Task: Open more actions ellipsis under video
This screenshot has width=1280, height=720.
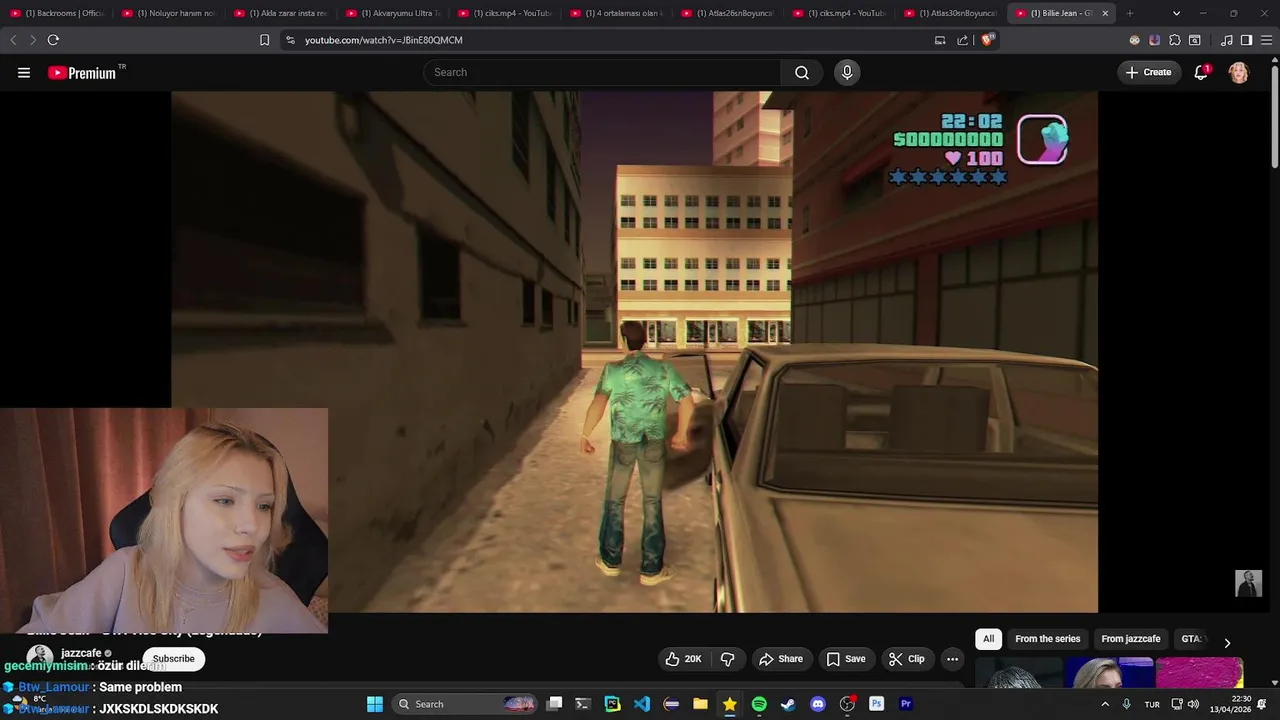Action: (x=952, y=659)
